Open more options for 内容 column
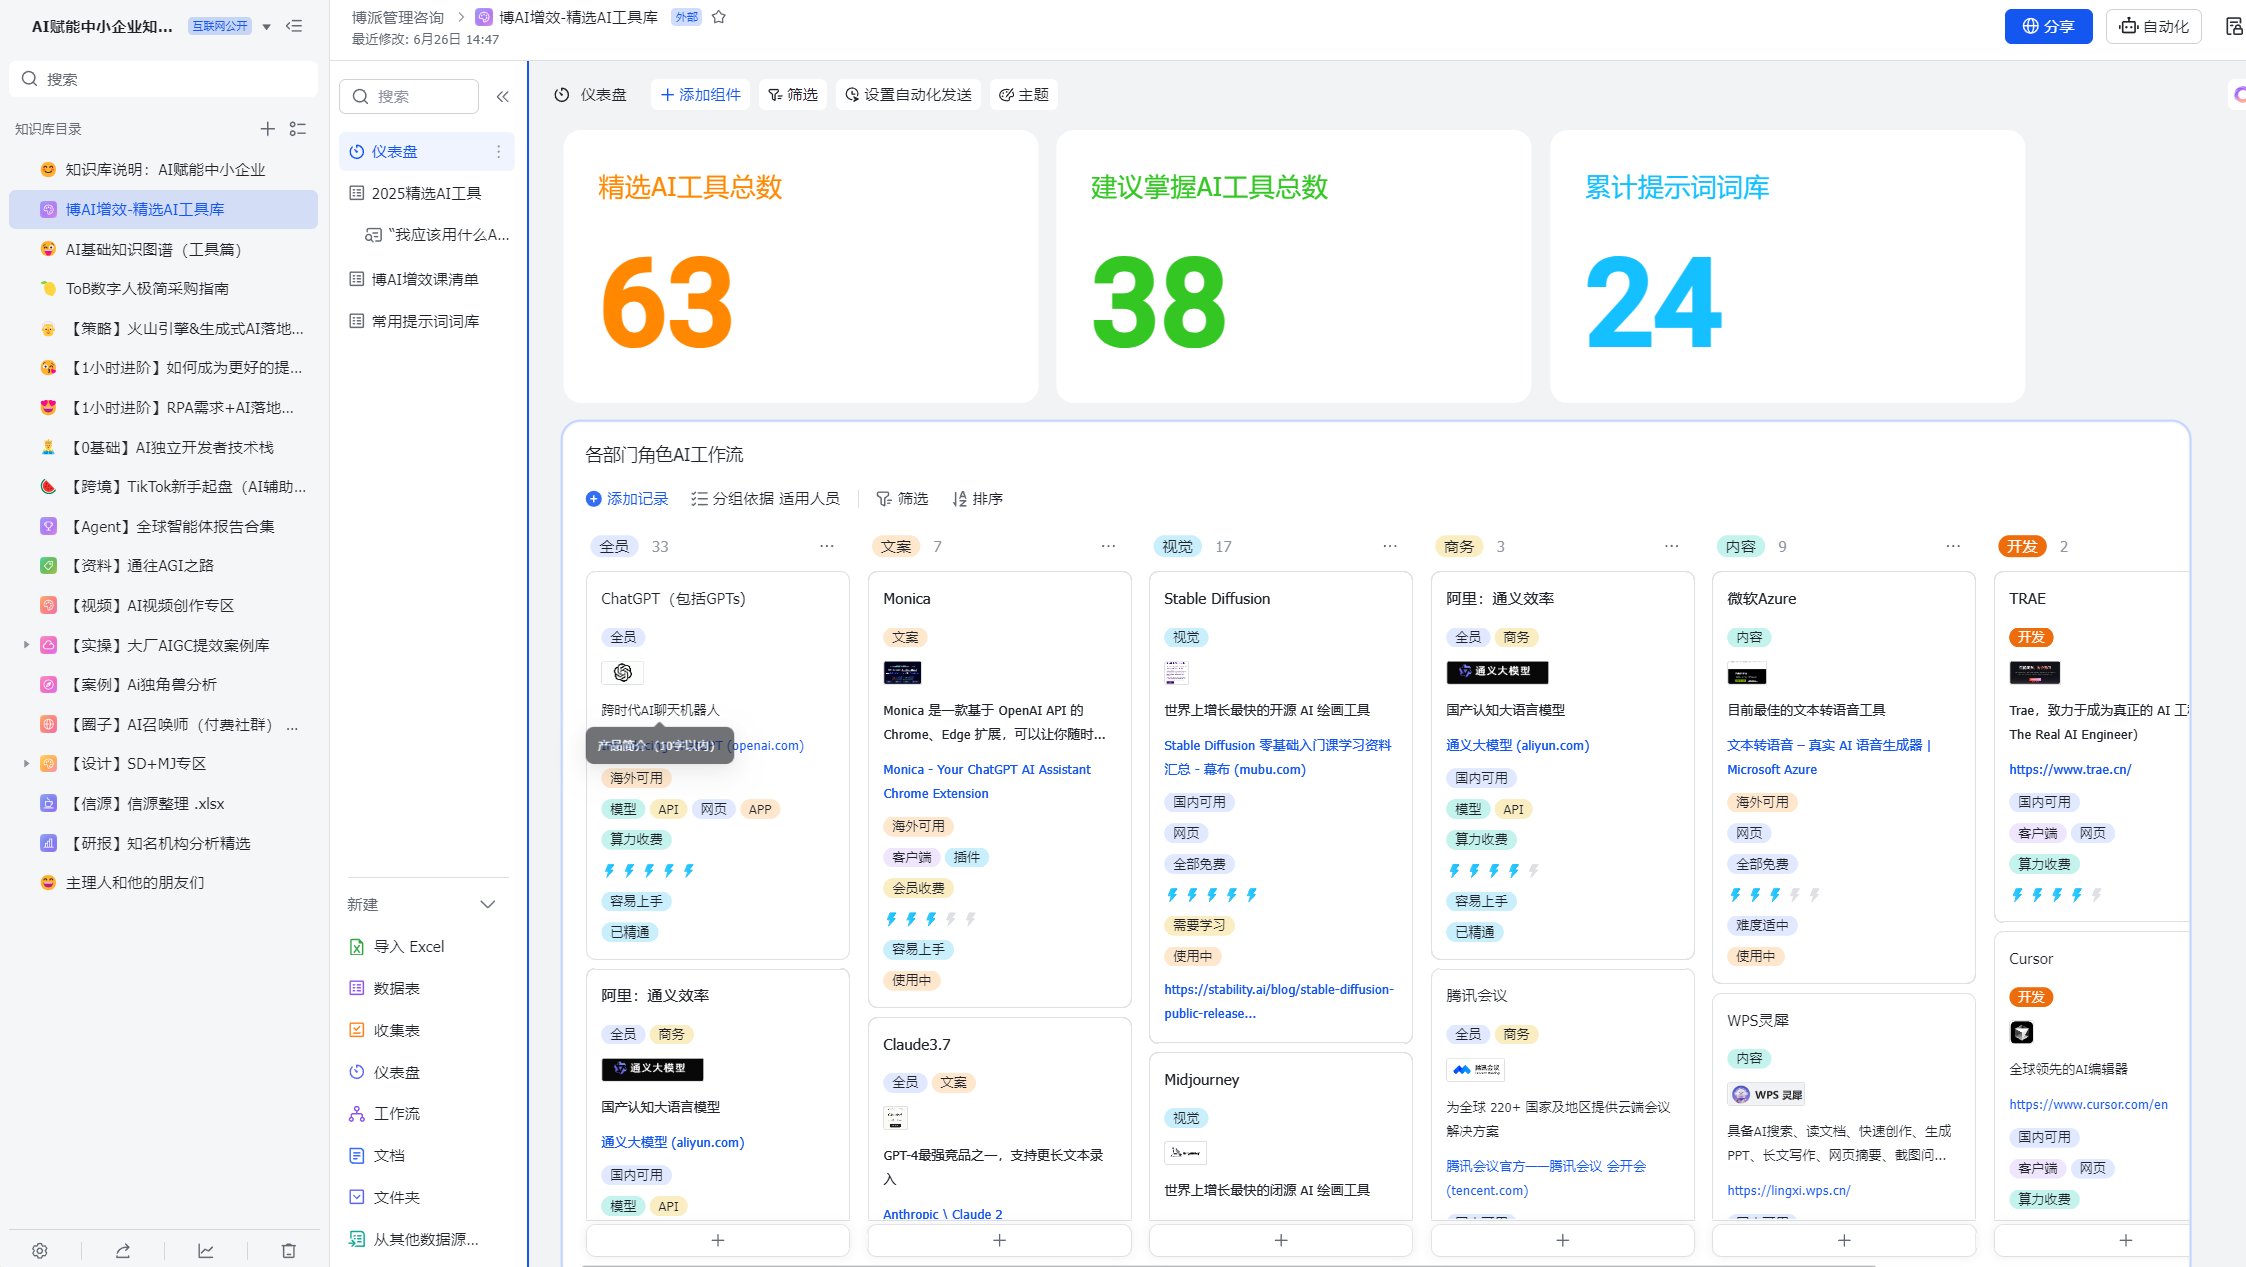The height and width of the screenshot is (1267, 2246). click(1953, 546)
